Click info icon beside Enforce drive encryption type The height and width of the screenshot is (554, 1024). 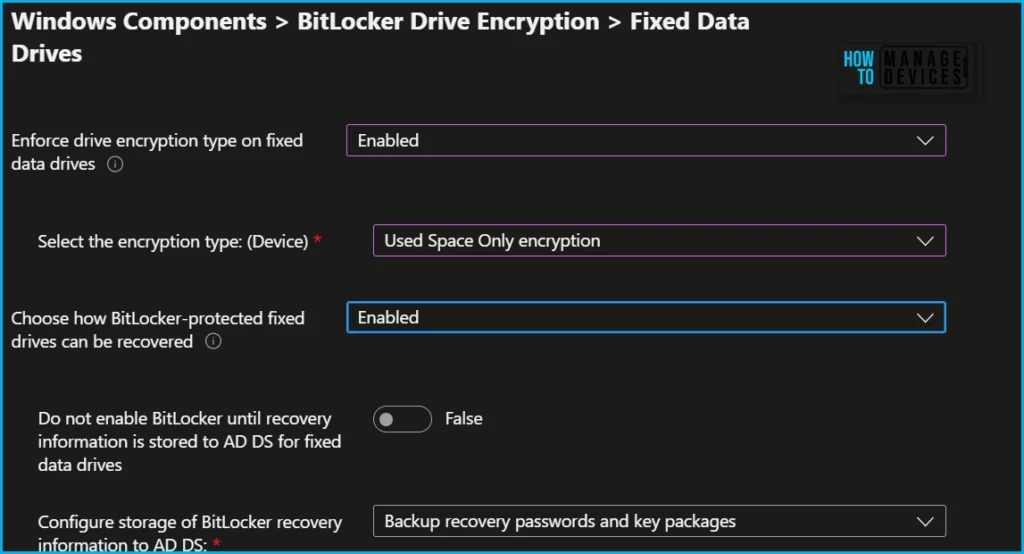point(115,165)
